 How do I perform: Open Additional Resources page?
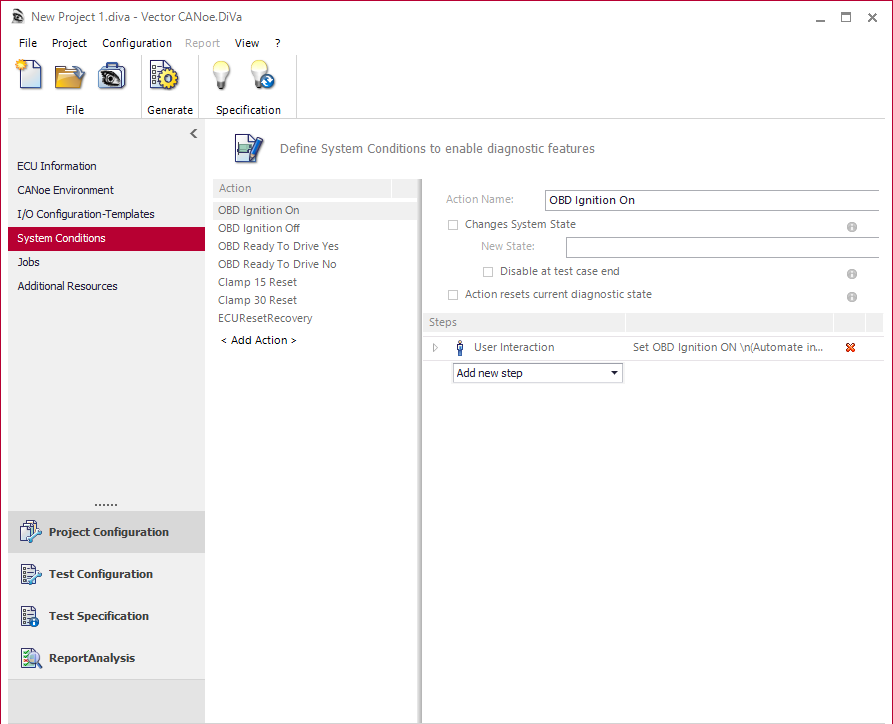pos(106,287)
